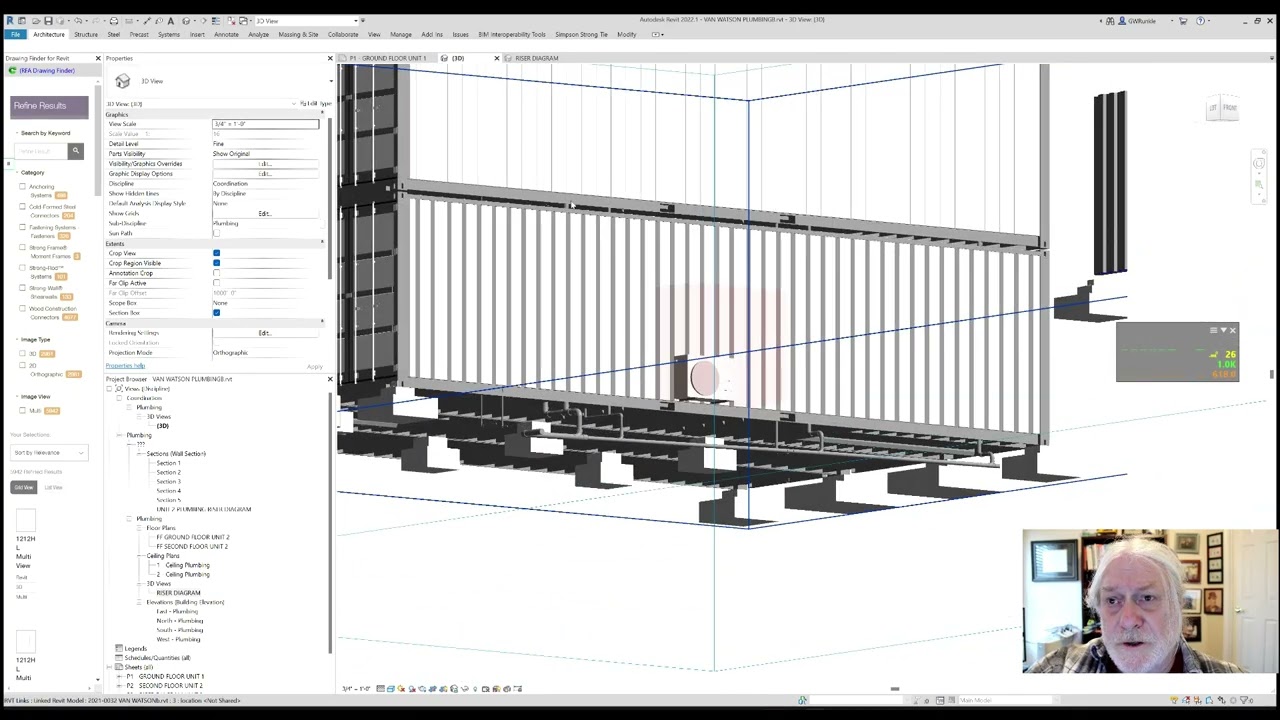Image resolution: width=1280 pixels, height=720 pixels.
Task: Uncheck the Crop Region Visible checkbox
Action: tap(216, 263)
